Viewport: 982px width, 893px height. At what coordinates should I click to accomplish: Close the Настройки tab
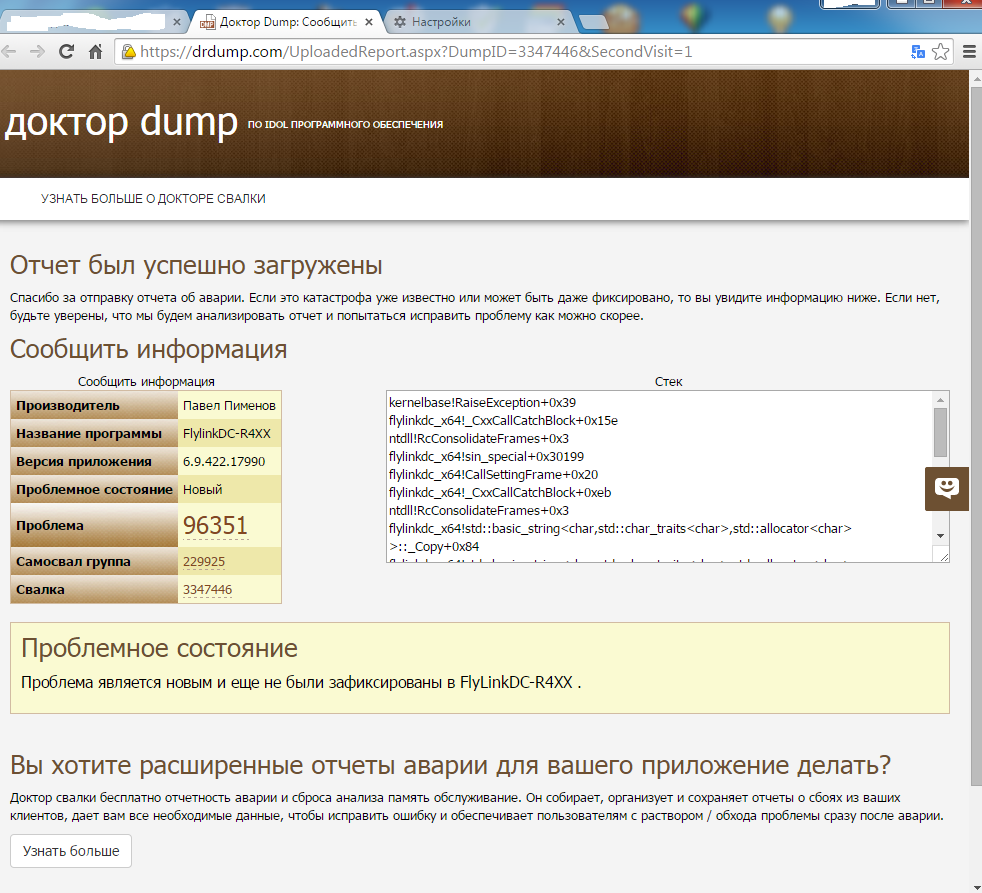coord(561,22)
